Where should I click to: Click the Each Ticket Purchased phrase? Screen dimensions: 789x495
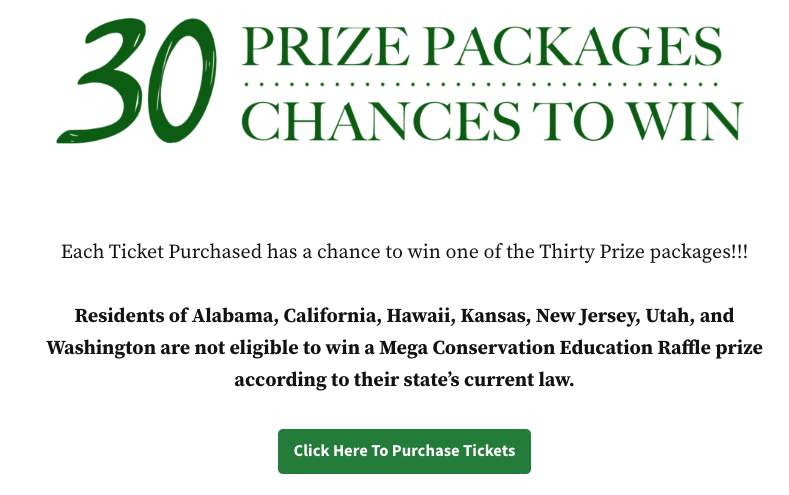pyautogui.click(x=162, y=252)
